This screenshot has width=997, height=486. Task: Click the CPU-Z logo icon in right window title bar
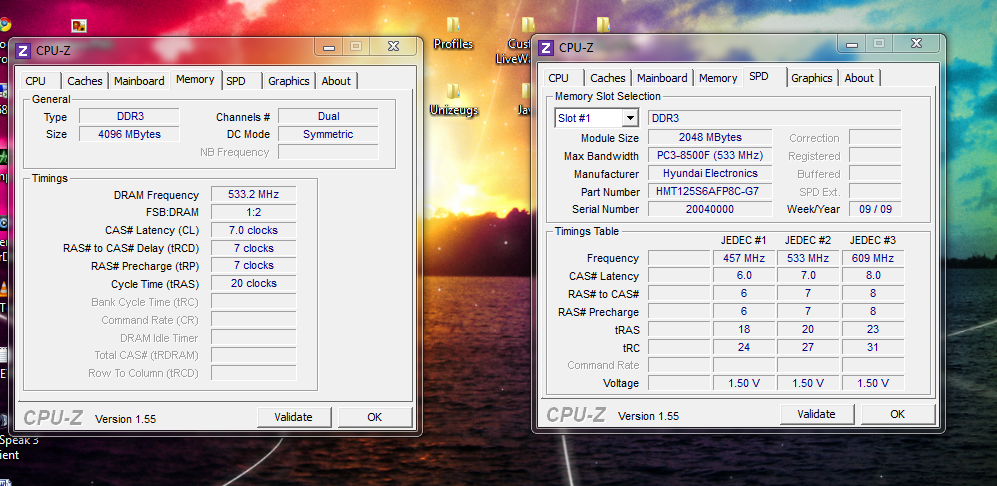[x=546, y=48]
